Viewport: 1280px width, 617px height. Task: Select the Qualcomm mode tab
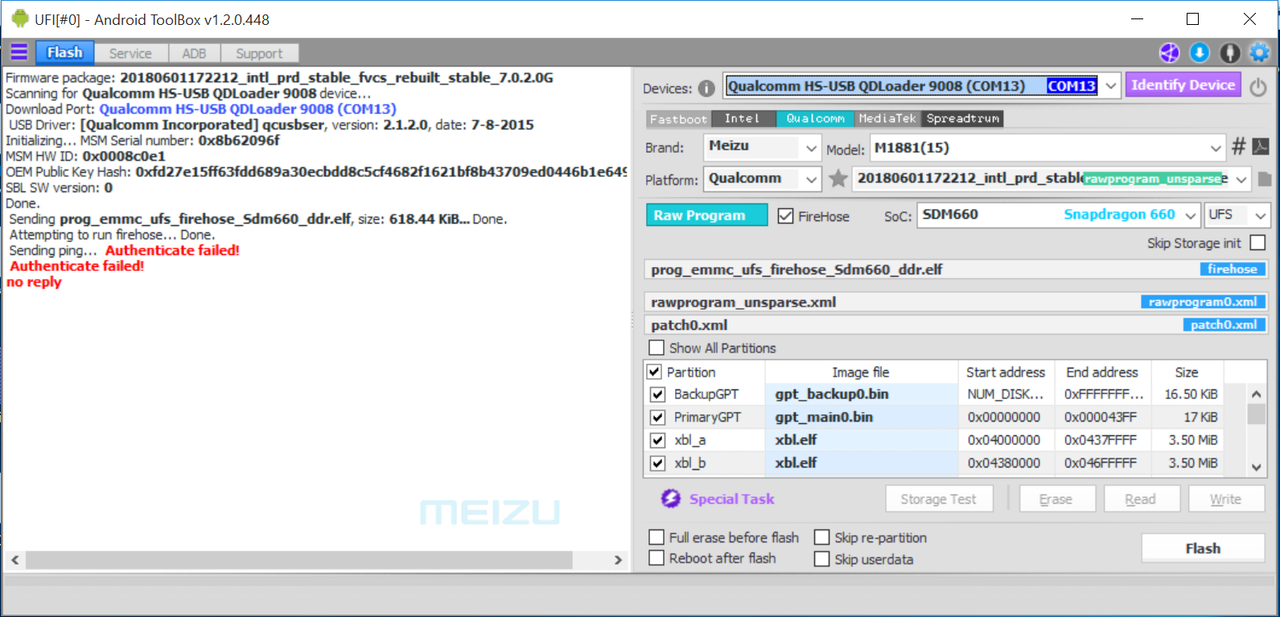pyautogui.click(x=815, y=118)
